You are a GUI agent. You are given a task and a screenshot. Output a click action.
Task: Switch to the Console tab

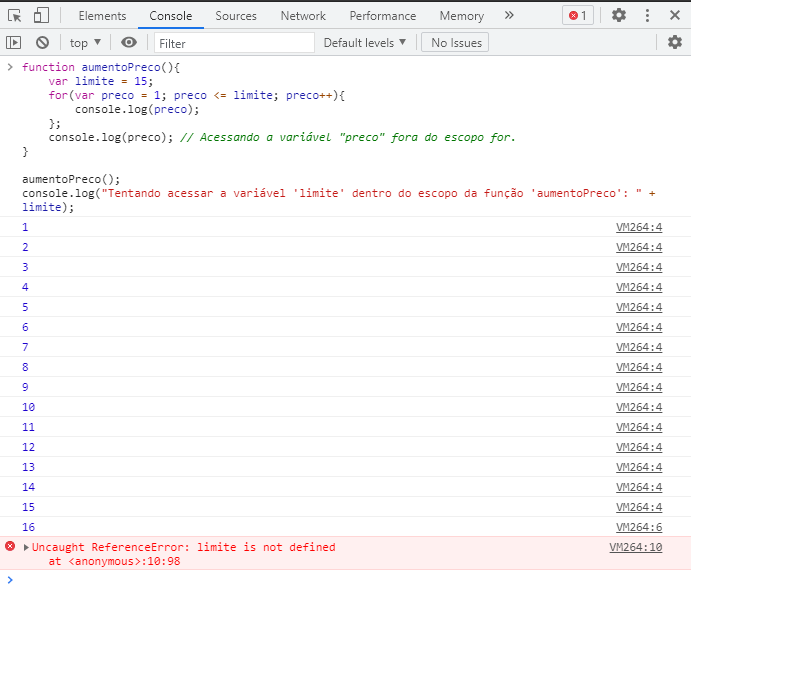pyautogui.click(x=170, y=16)
